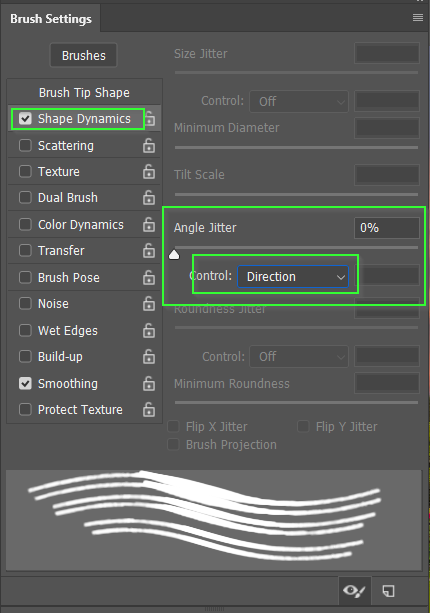Screen dimensions: 430x613
Task: Open the Brush Settings panel menu icon
Action: [417, 18]
